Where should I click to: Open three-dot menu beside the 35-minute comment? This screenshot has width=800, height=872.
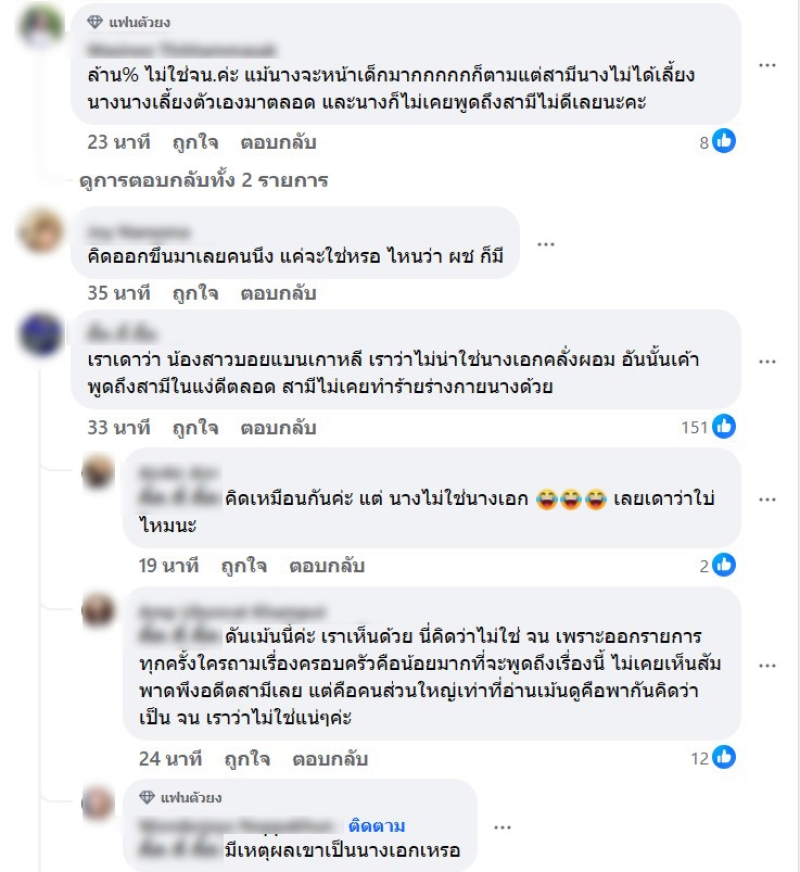[545, 244]
